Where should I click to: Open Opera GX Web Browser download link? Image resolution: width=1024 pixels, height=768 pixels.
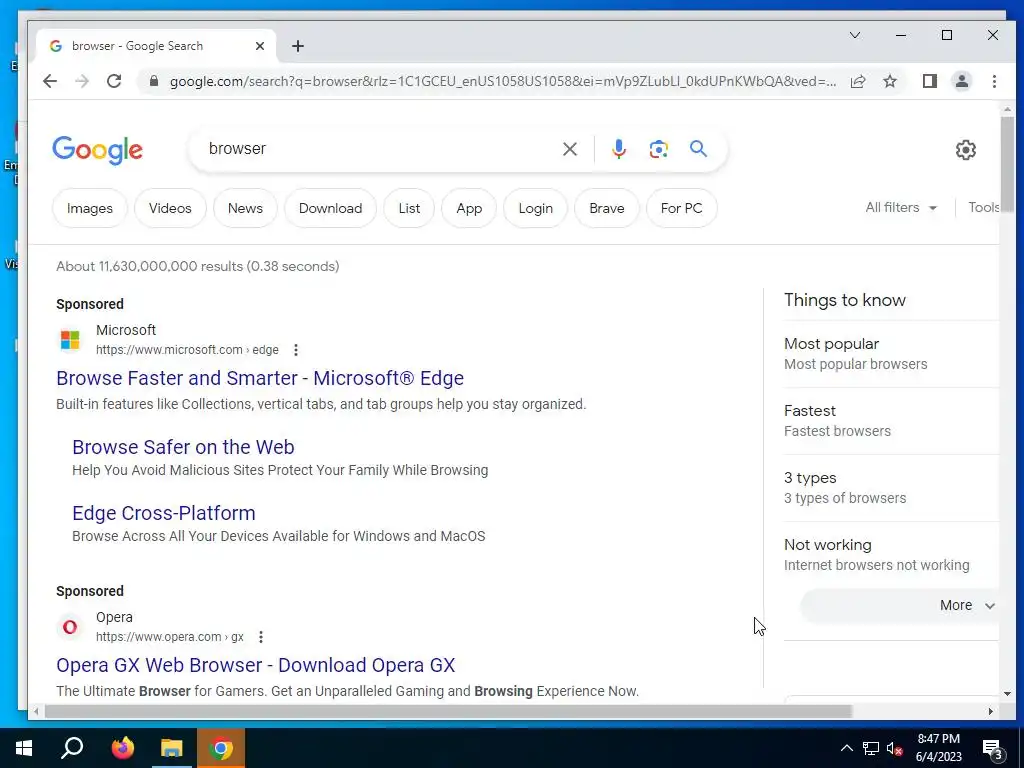point(255,665)
